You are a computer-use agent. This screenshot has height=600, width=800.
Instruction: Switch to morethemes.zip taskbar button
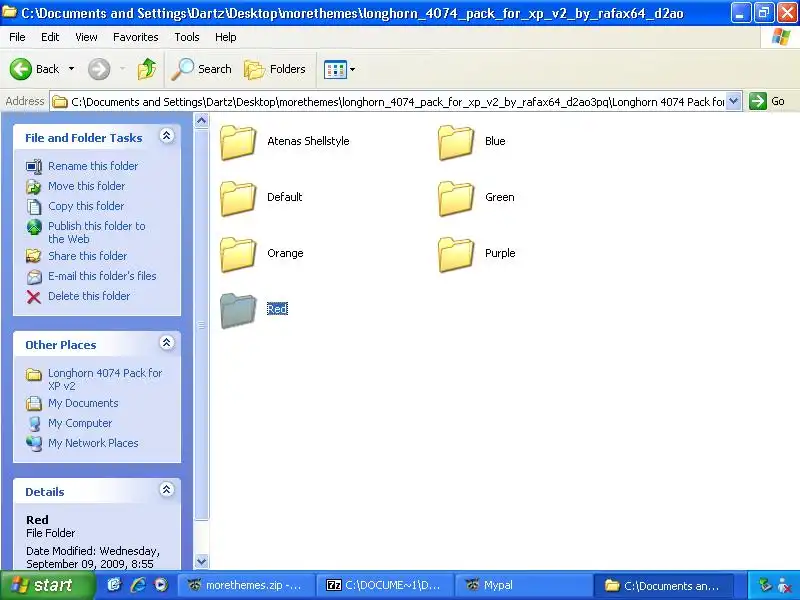(x=244, y=585)
